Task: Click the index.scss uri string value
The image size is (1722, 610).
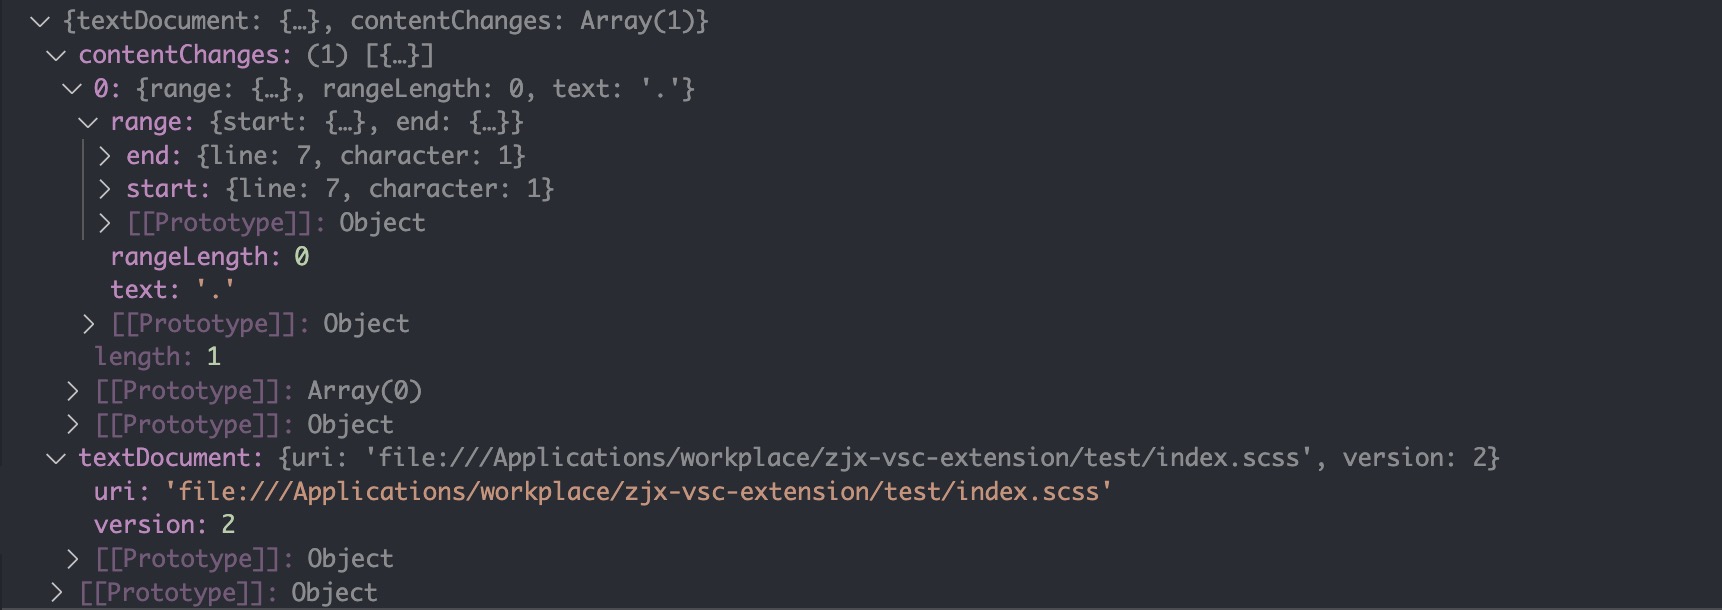Action: click(638, 492)
